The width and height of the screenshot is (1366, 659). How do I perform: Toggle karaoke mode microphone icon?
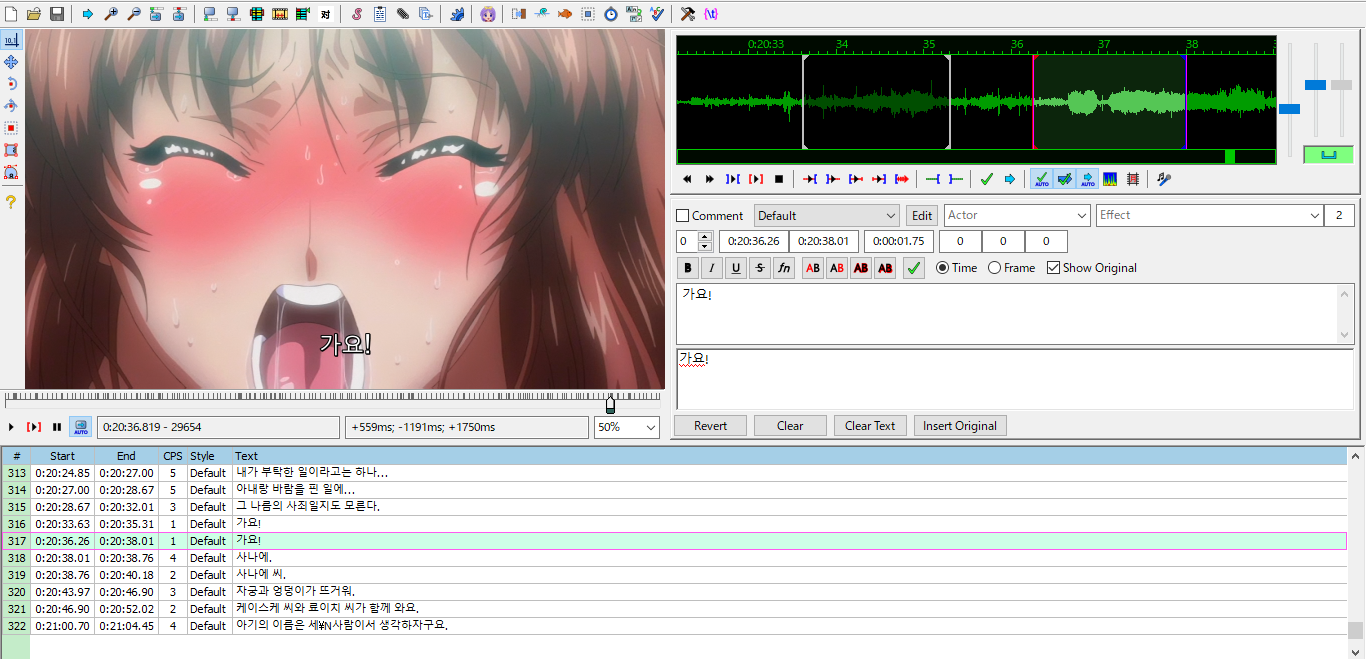[x=1164, y=179]
